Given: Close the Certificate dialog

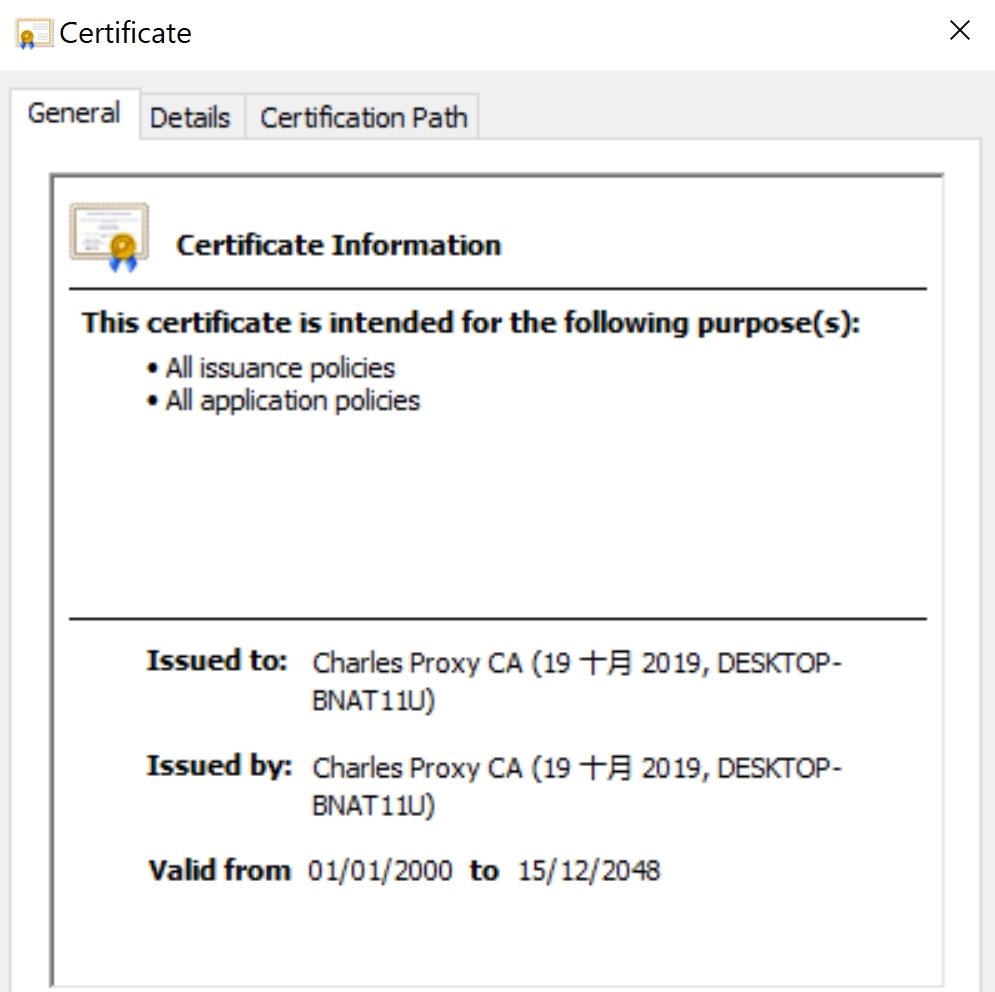Looking at the screenshot, I should click(959, 30).
